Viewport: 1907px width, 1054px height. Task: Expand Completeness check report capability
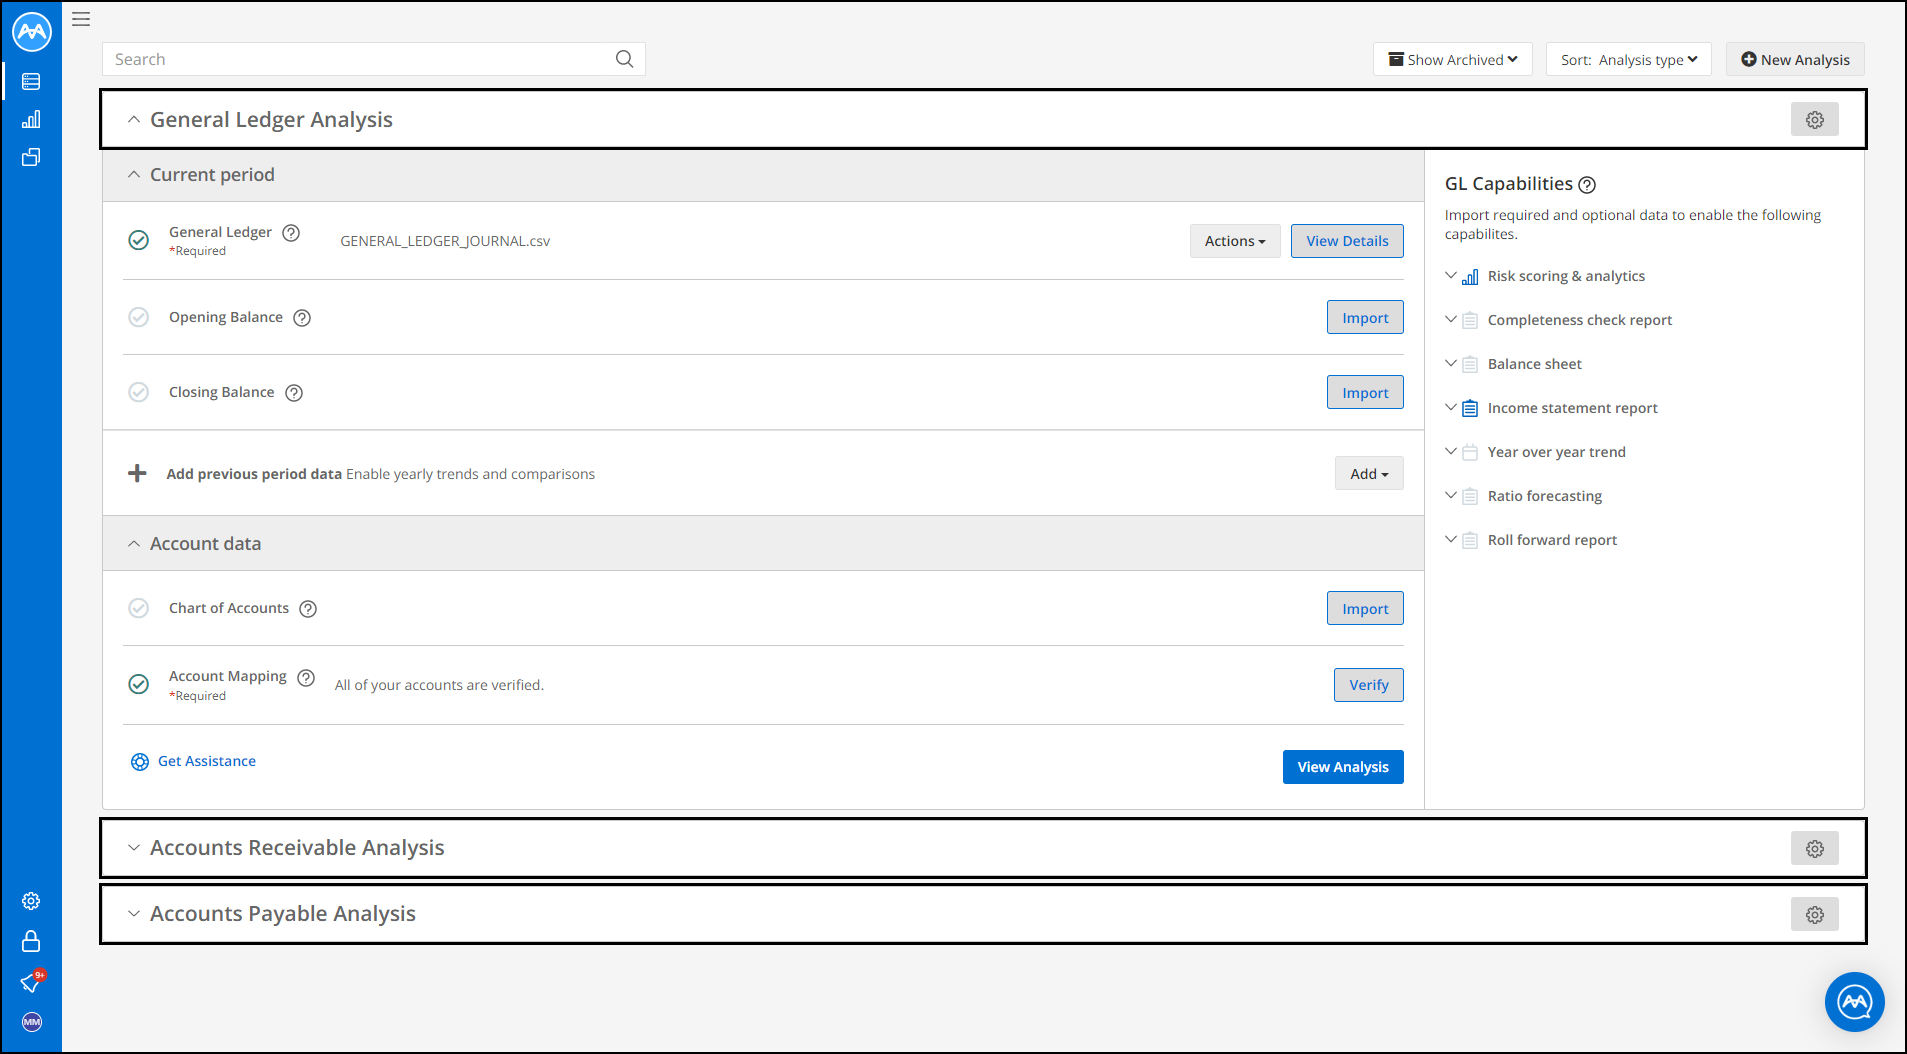click(x=1451, y=320)
